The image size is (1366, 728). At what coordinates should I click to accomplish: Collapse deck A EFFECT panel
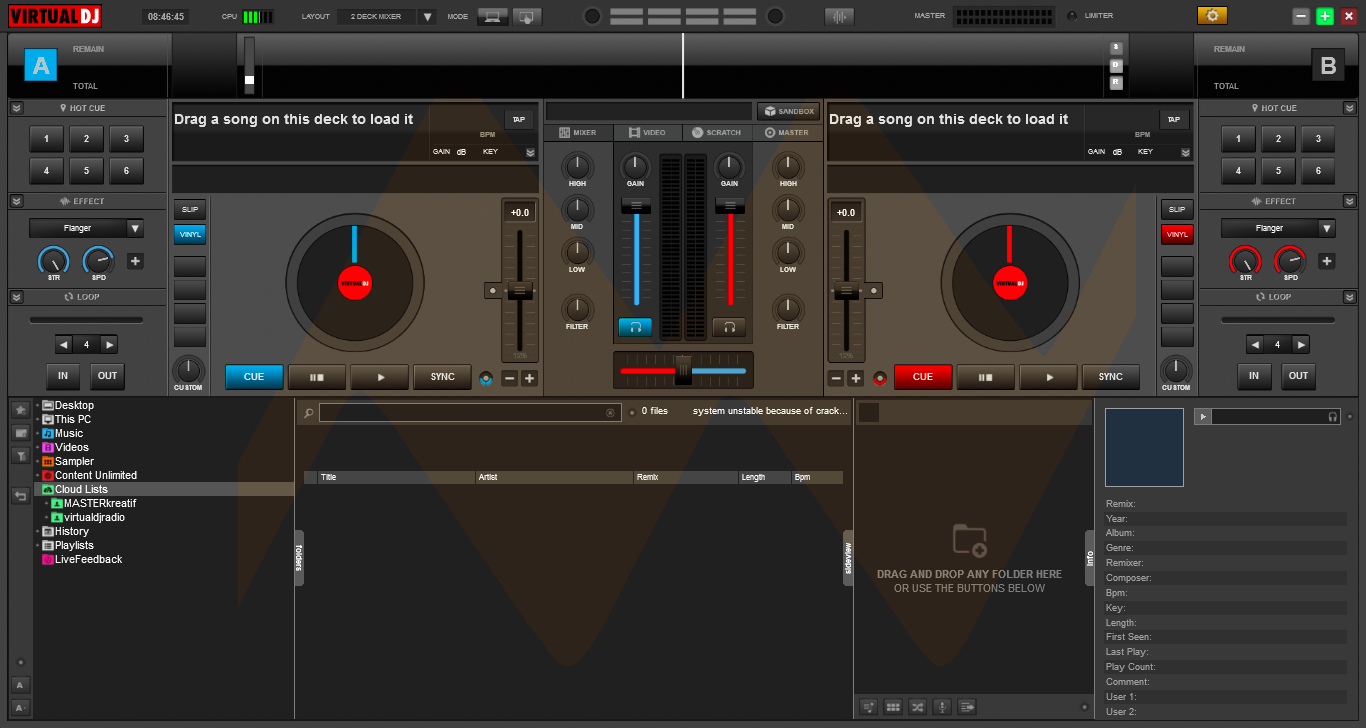[x=17, y=201]
